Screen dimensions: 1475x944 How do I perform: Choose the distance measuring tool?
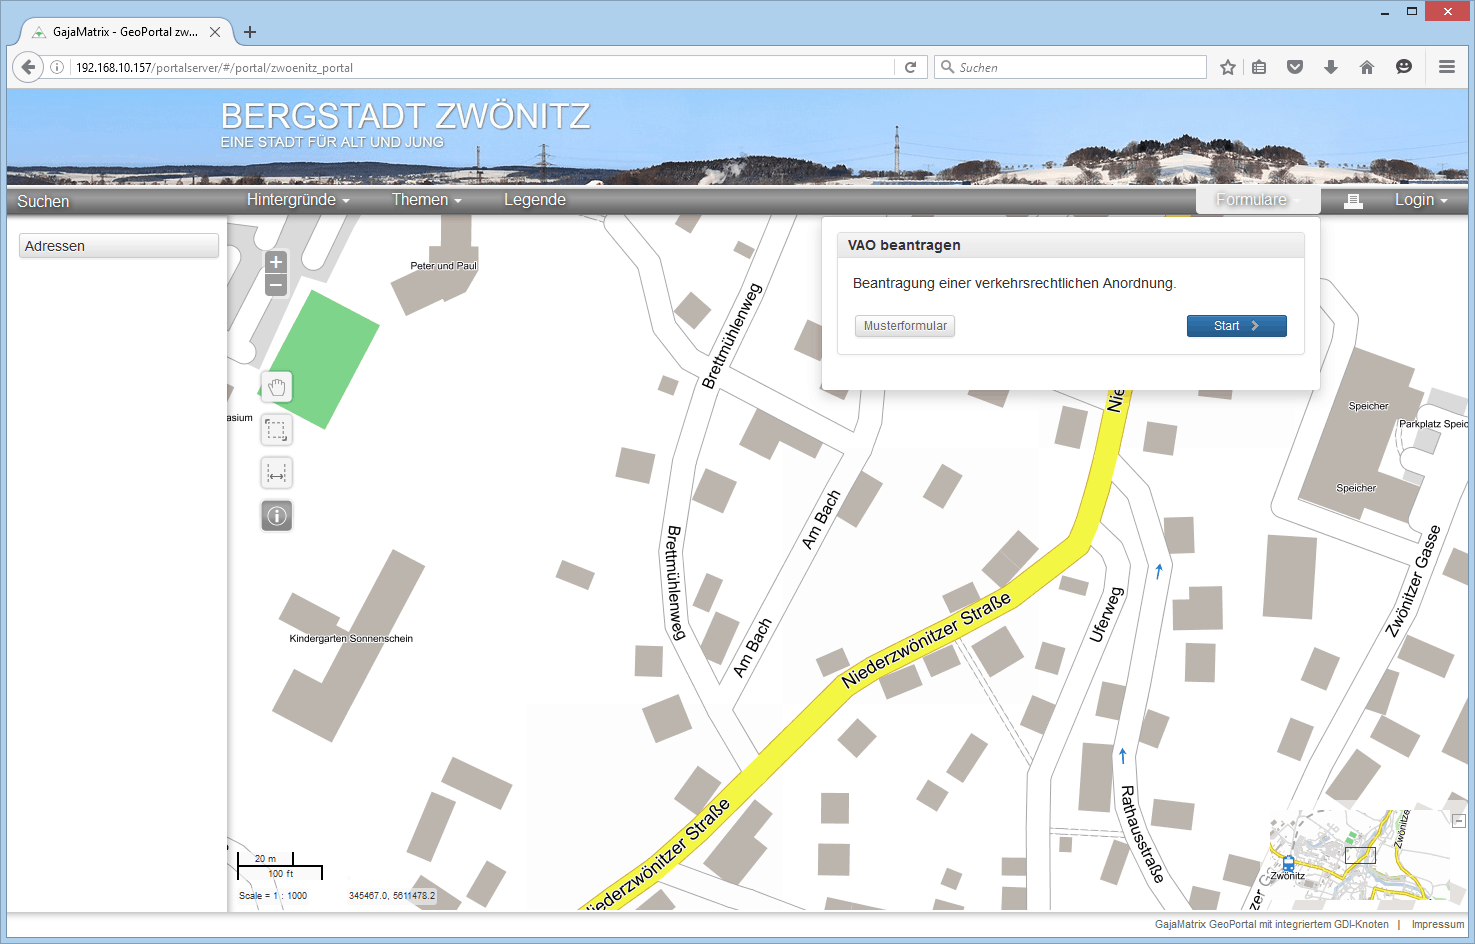coord(277,473)
